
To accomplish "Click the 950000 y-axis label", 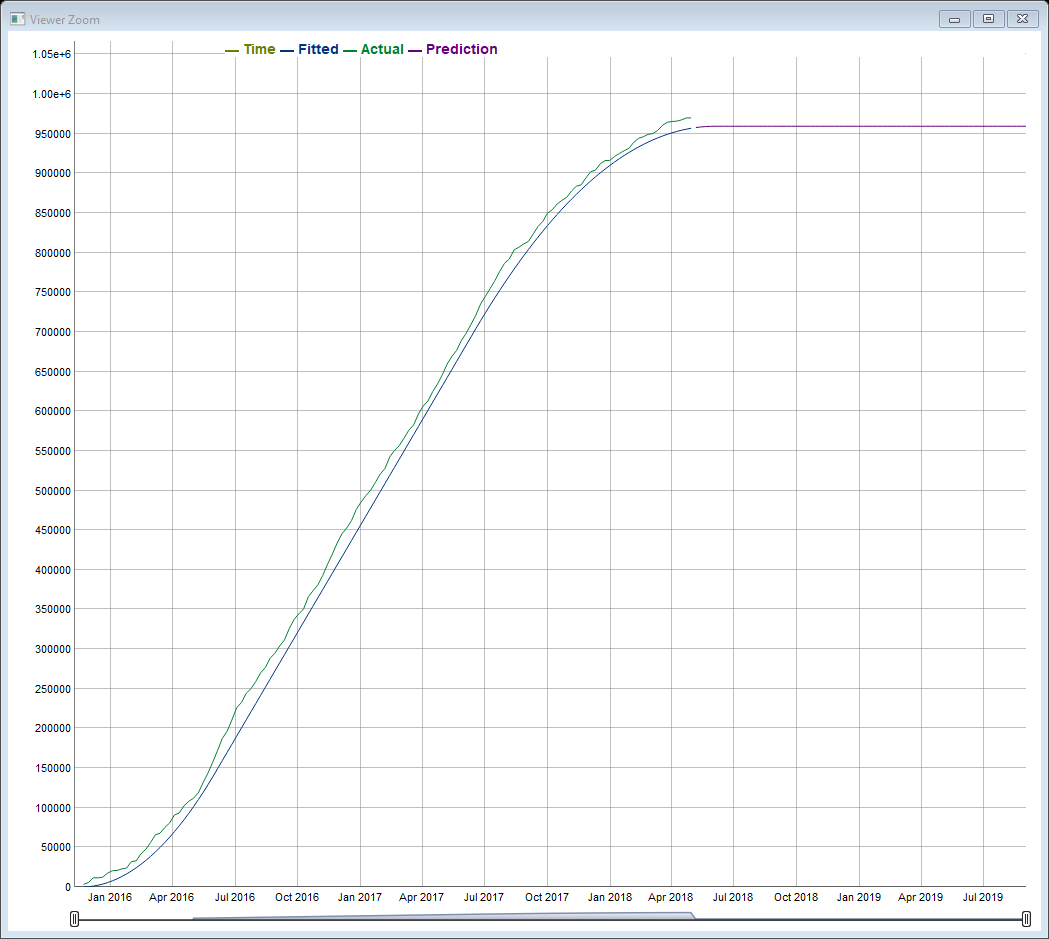I will tap(53, 134).
